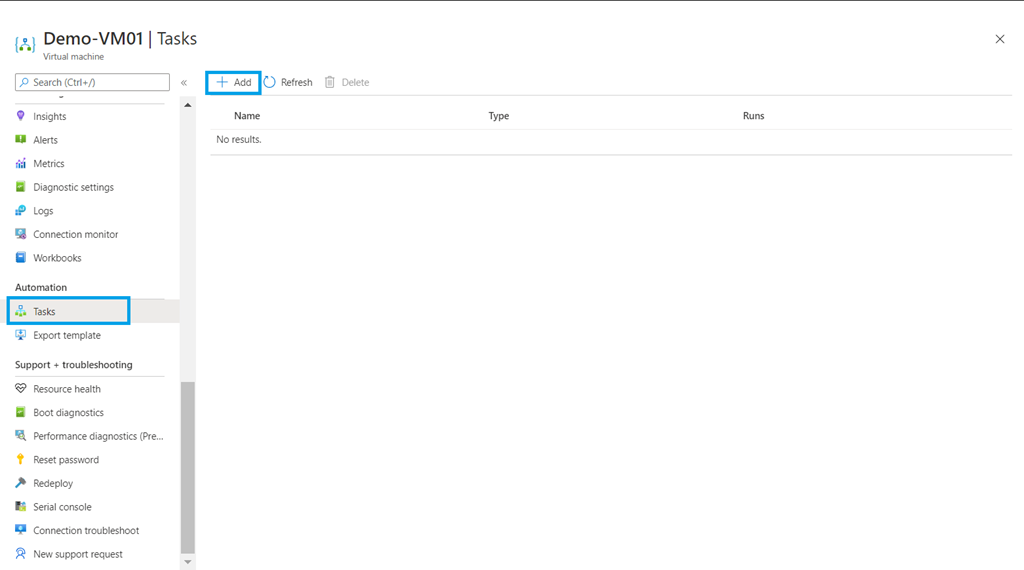Close the Tasks blade with X
1024x570 pixels.
1000,39
